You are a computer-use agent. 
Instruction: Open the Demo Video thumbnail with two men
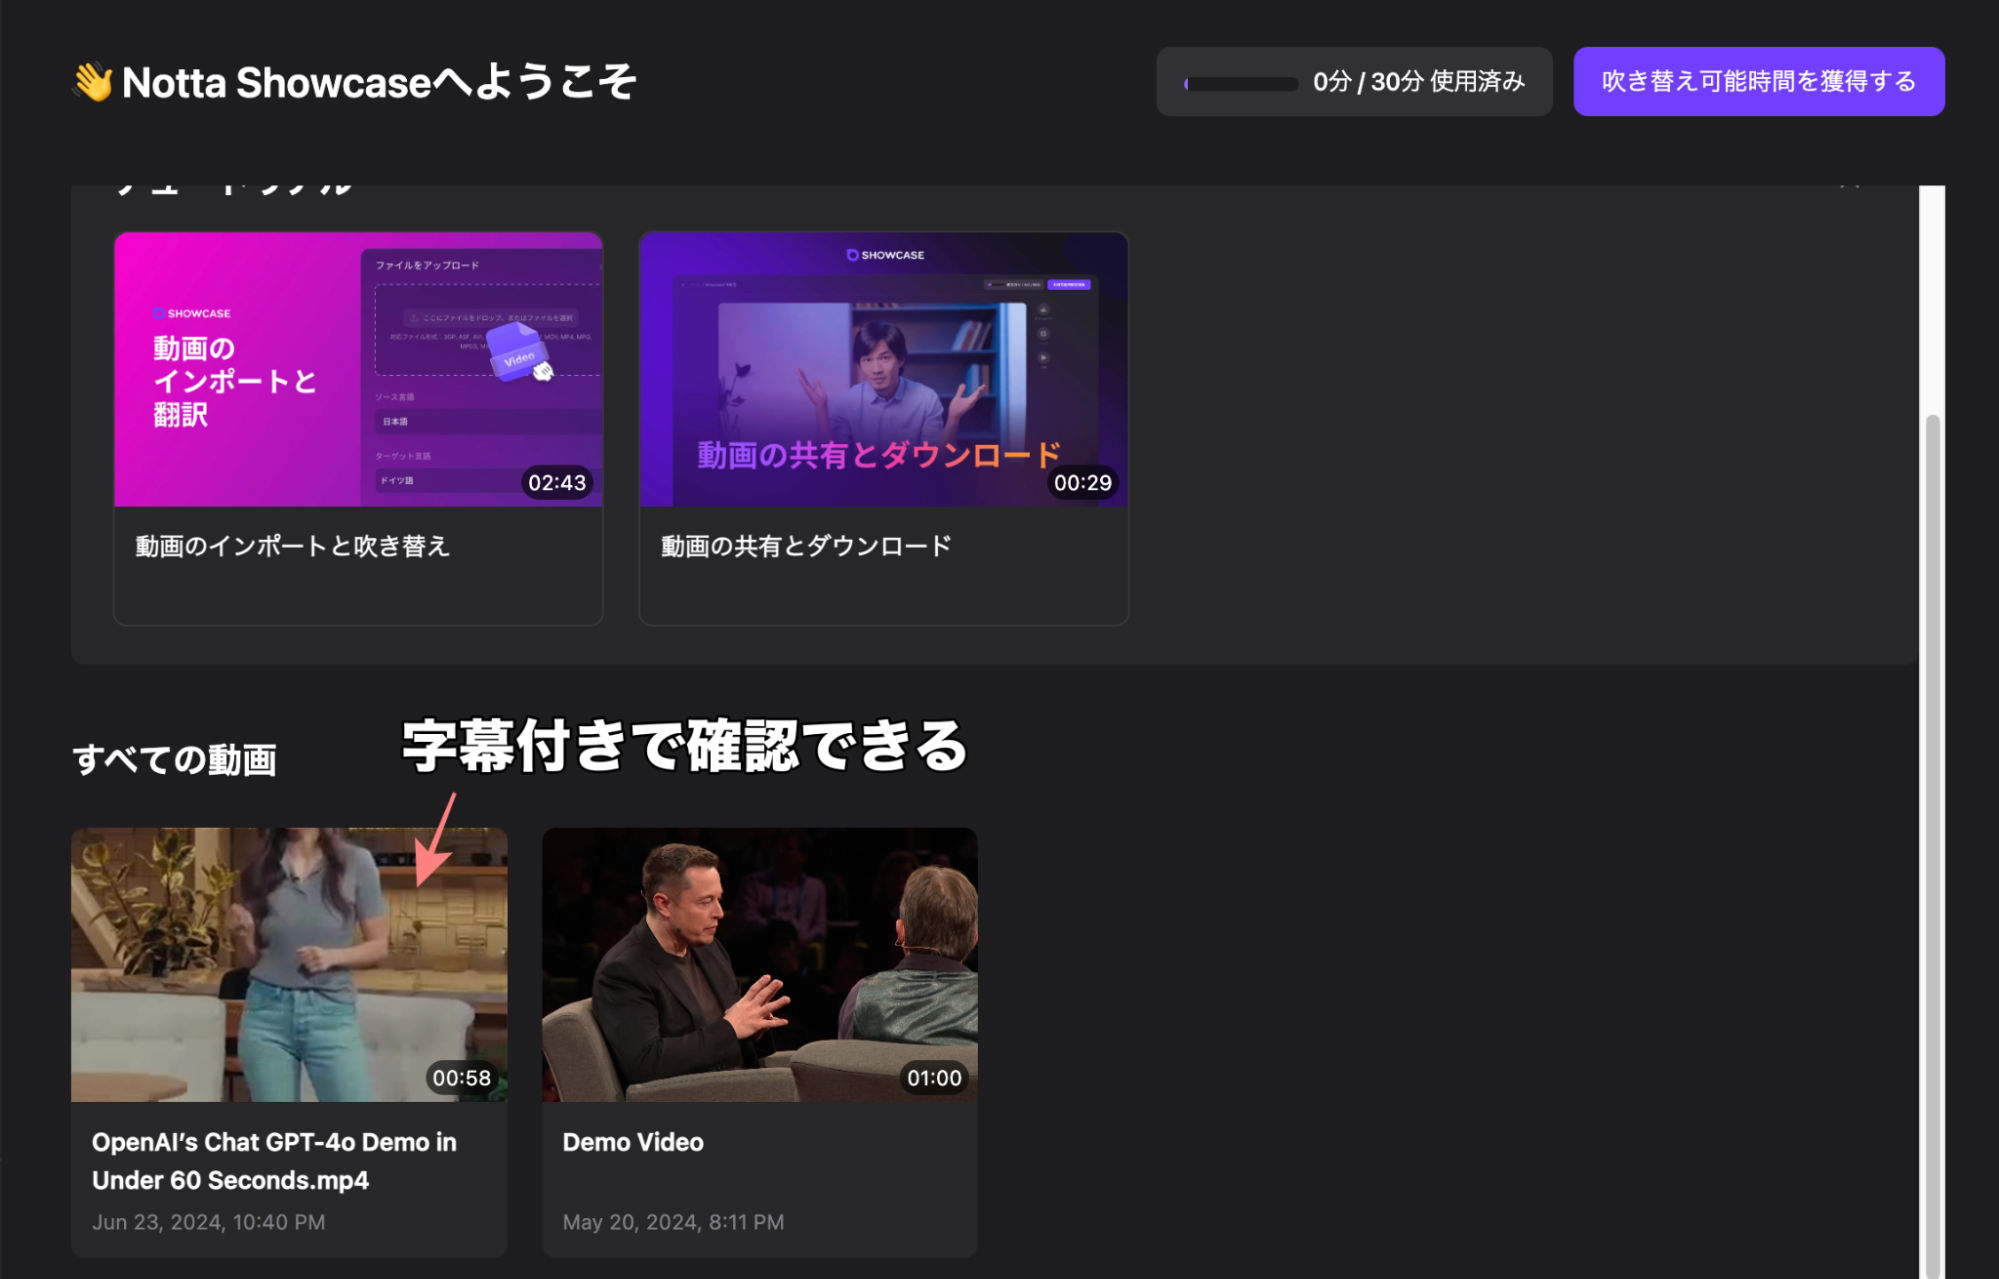pyautogui.click(x=760, y=964)
